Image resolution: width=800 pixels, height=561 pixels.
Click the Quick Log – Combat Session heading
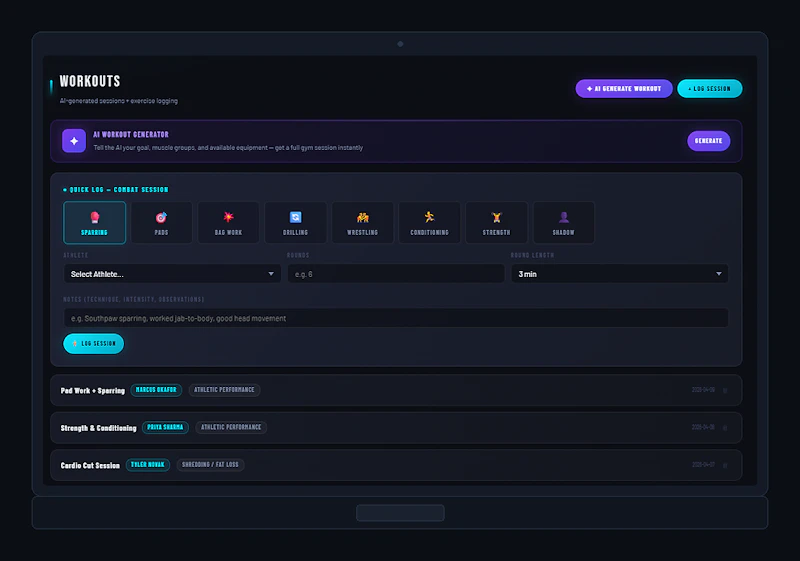tap(119, 190)
